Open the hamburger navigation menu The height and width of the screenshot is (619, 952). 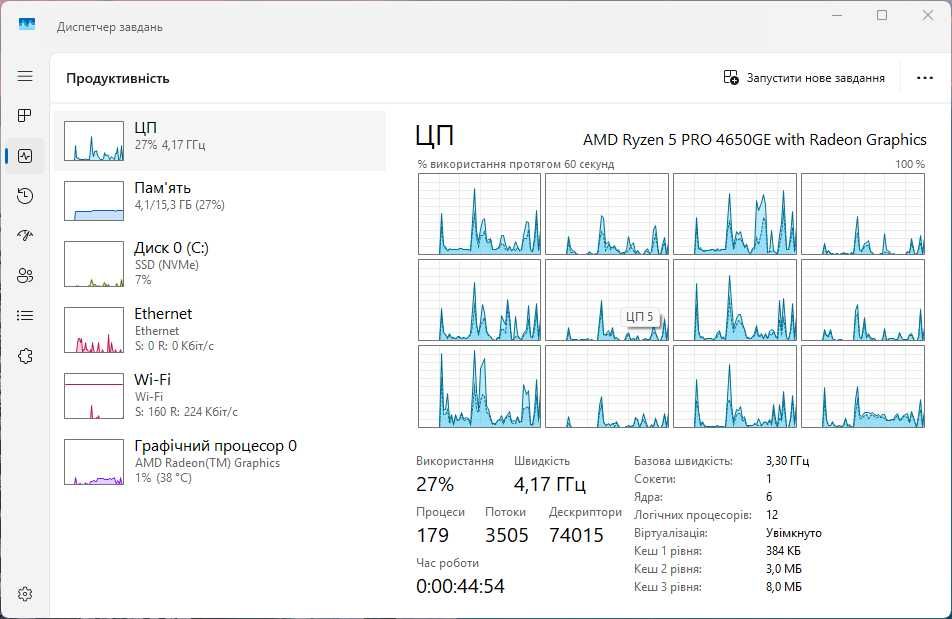tap(25, 76)
